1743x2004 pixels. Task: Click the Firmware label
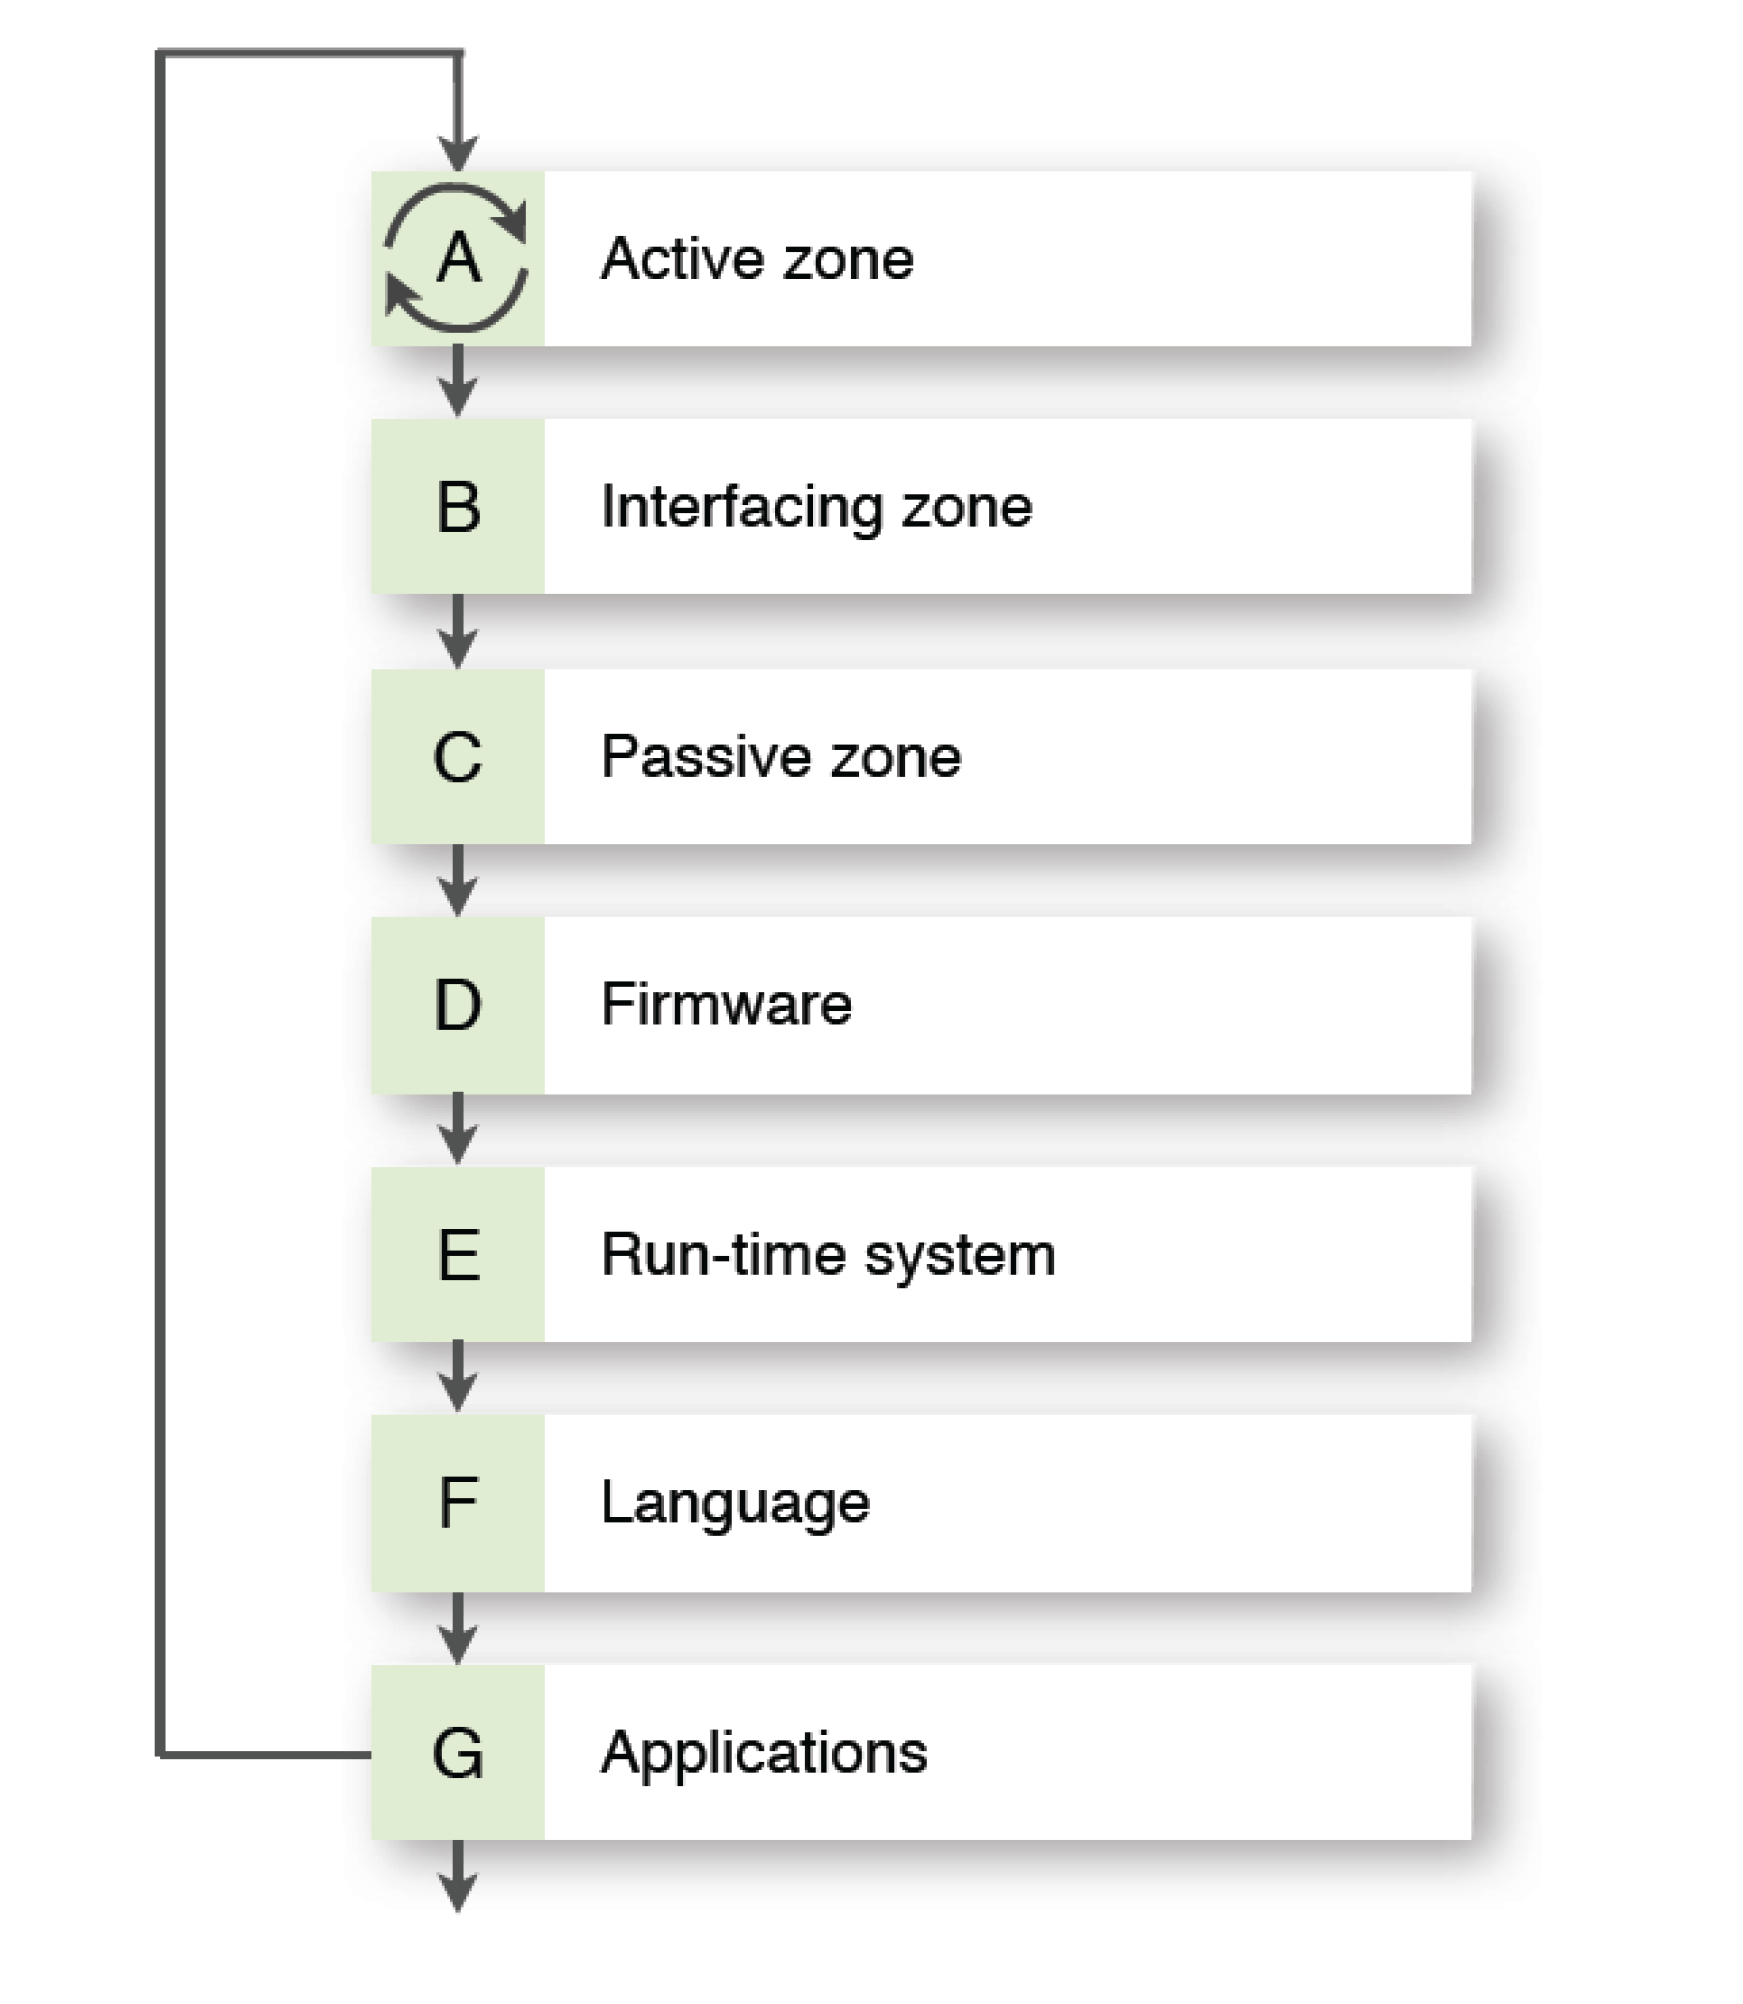click(726, 1004)
